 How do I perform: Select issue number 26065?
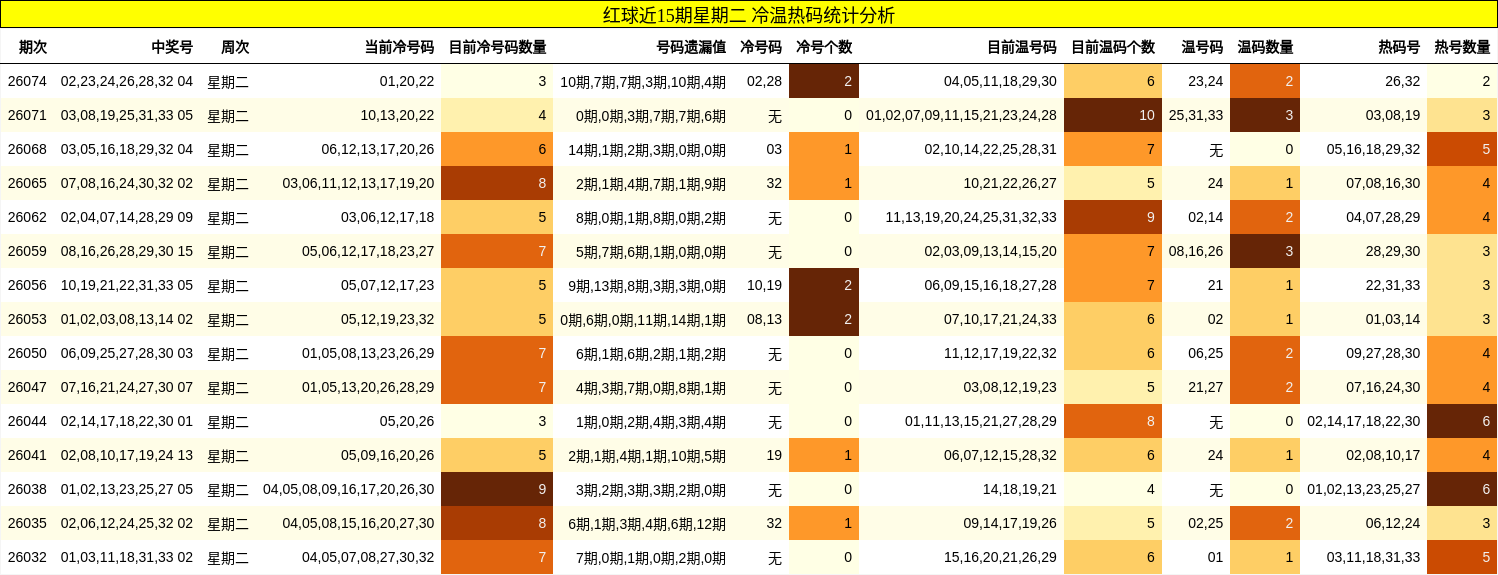click(27, 183)
